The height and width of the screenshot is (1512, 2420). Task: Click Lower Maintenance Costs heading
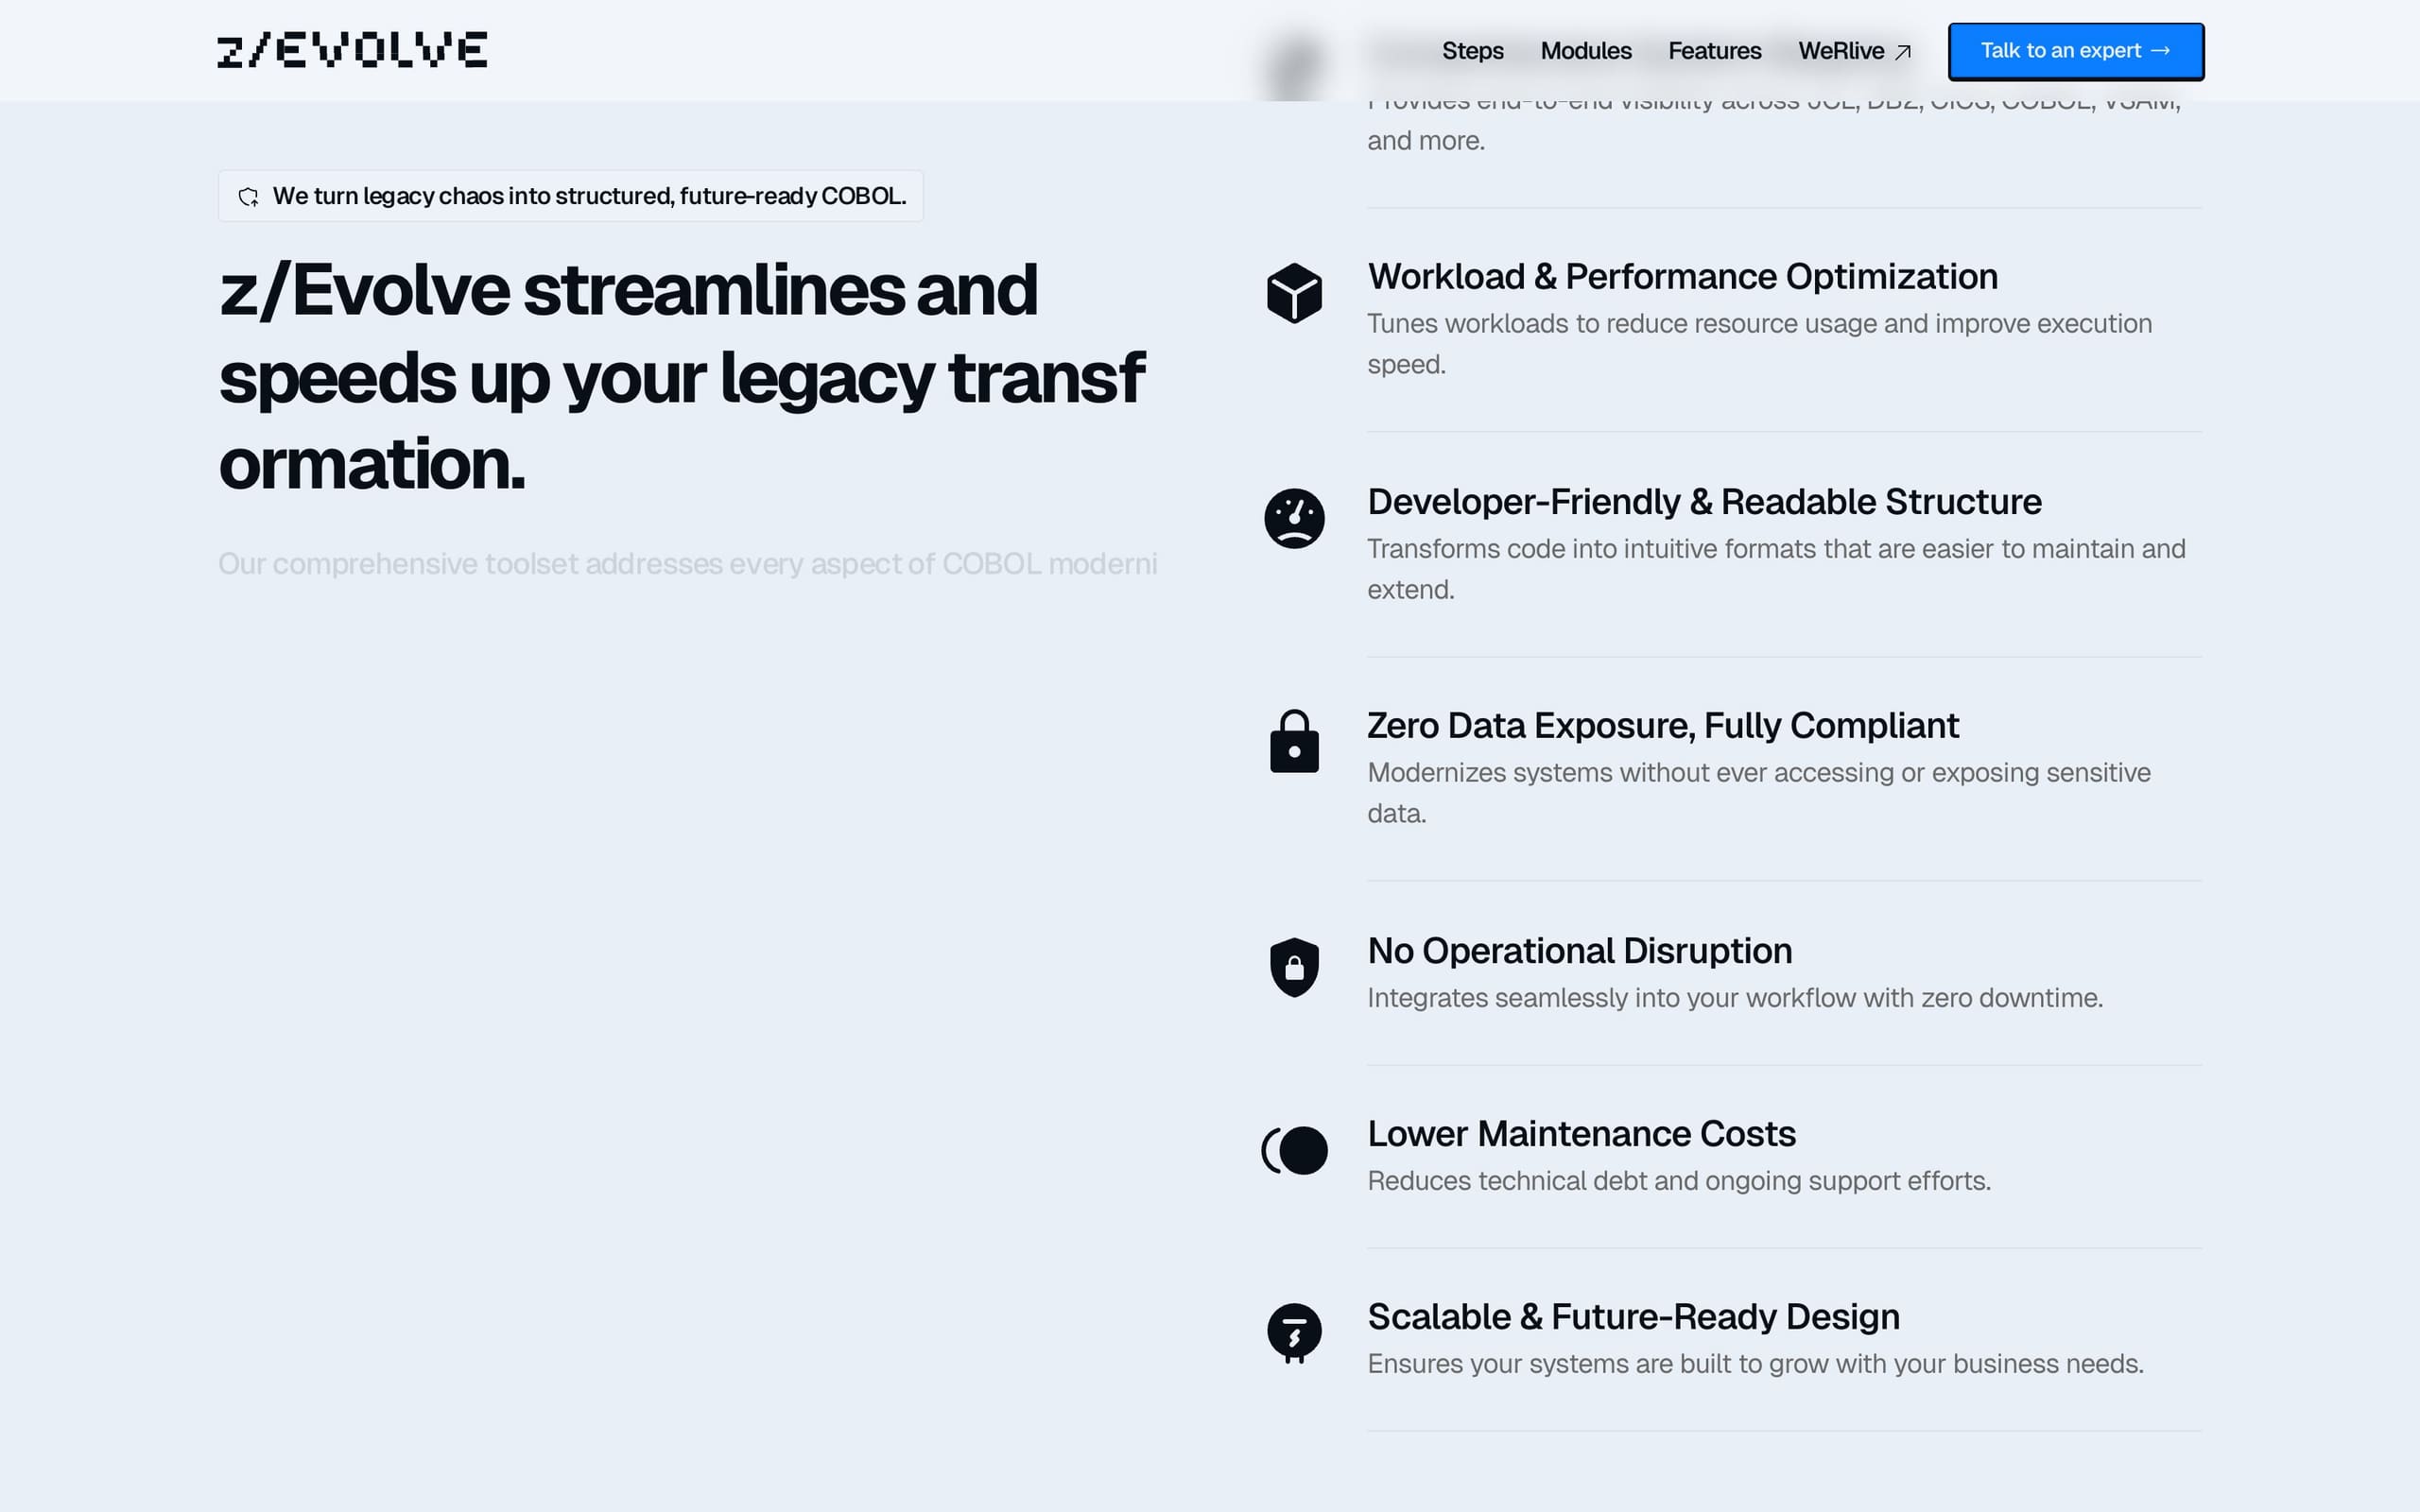(x=1581, y=1134)
